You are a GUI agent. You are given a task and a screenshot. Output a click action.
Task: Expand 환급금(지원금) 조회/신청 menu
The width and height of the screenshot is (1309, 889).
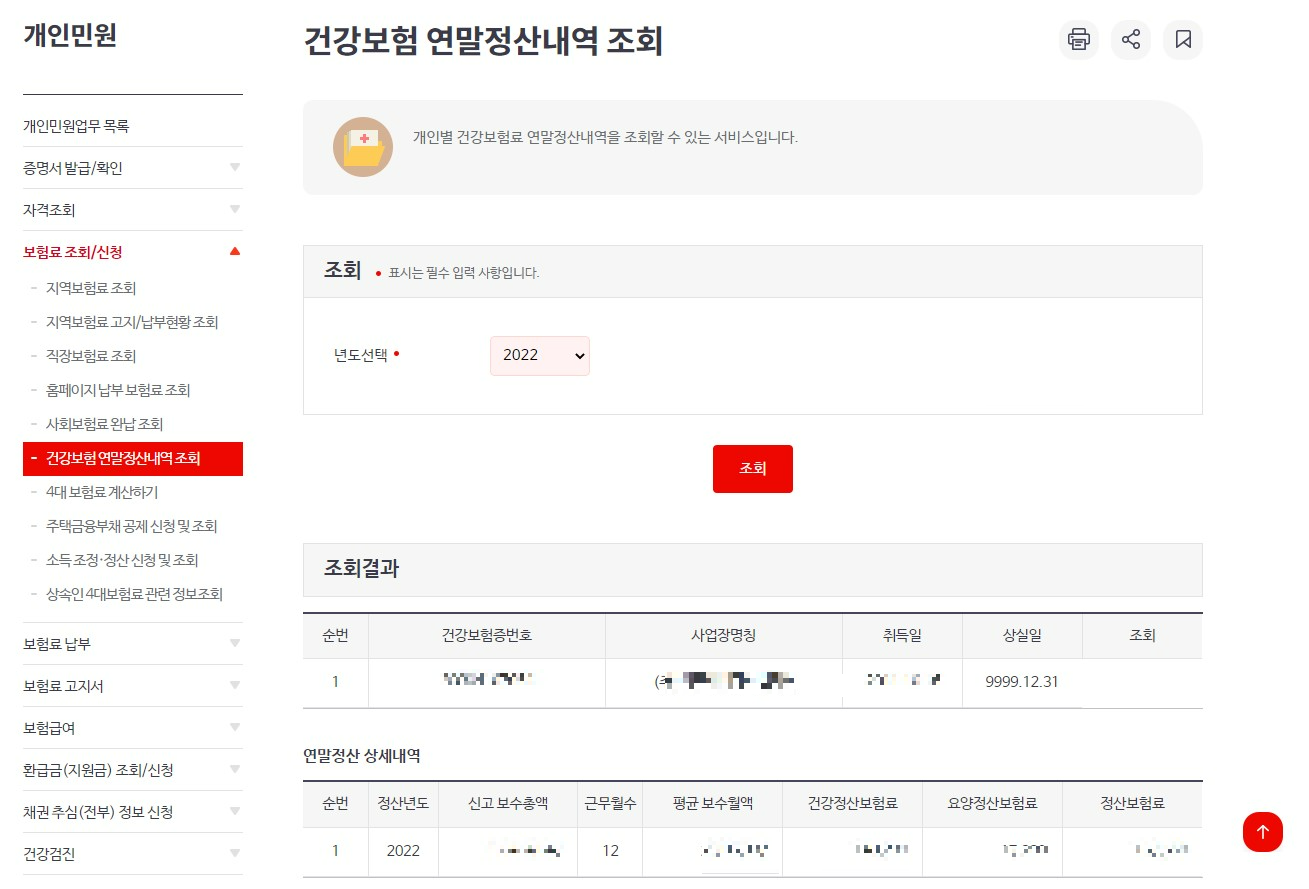pos(133,770)
